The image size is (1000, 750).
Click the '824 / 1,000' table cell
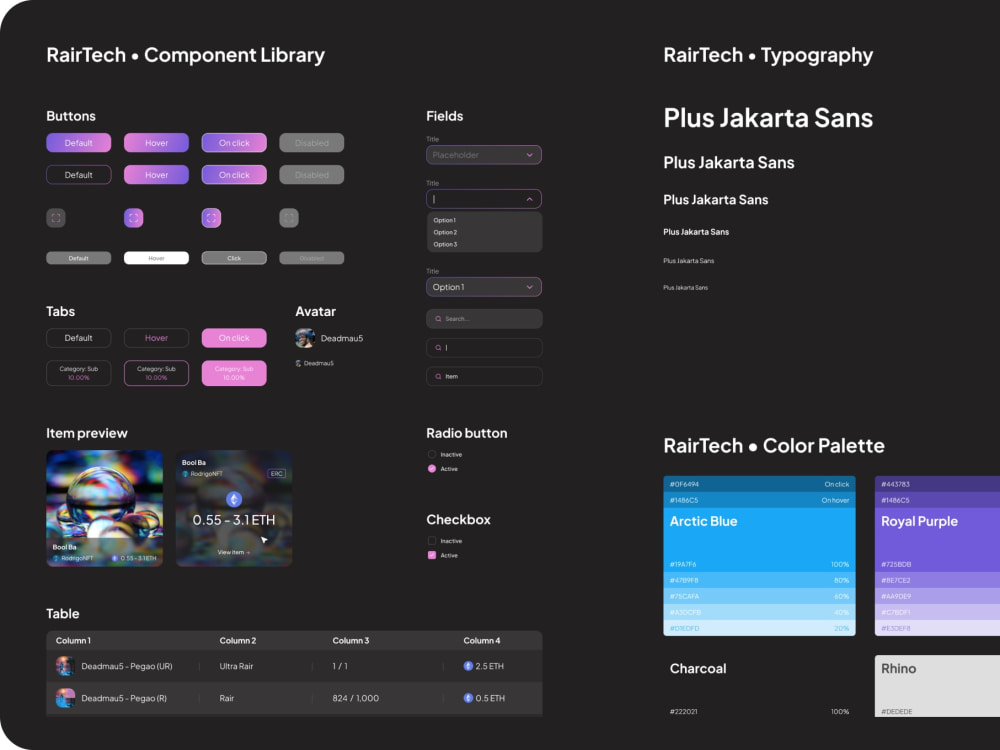pyautogui.click(x=355, y=698)
